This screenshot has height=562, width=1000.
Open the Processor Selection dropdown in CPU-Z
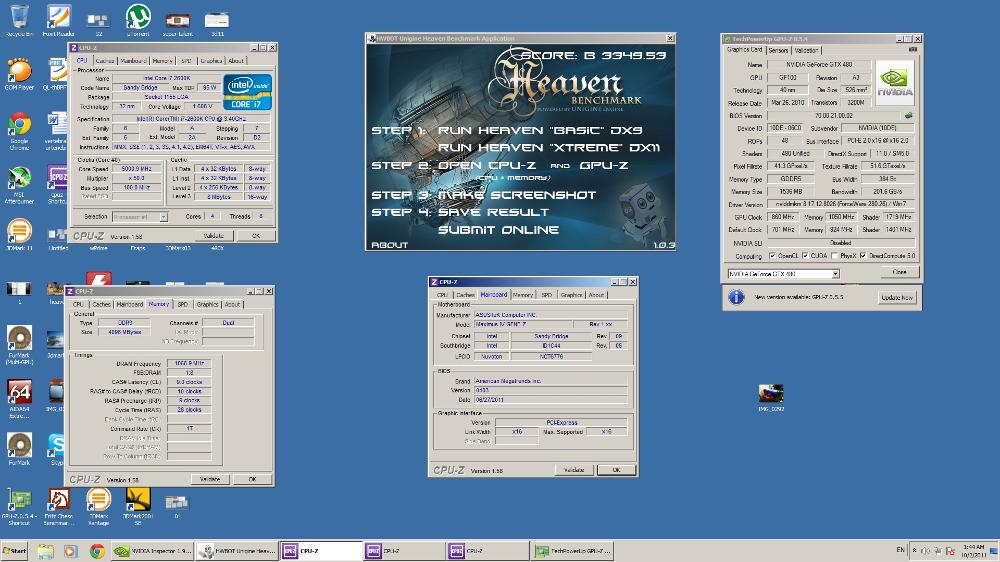click(x=163, y=217)
